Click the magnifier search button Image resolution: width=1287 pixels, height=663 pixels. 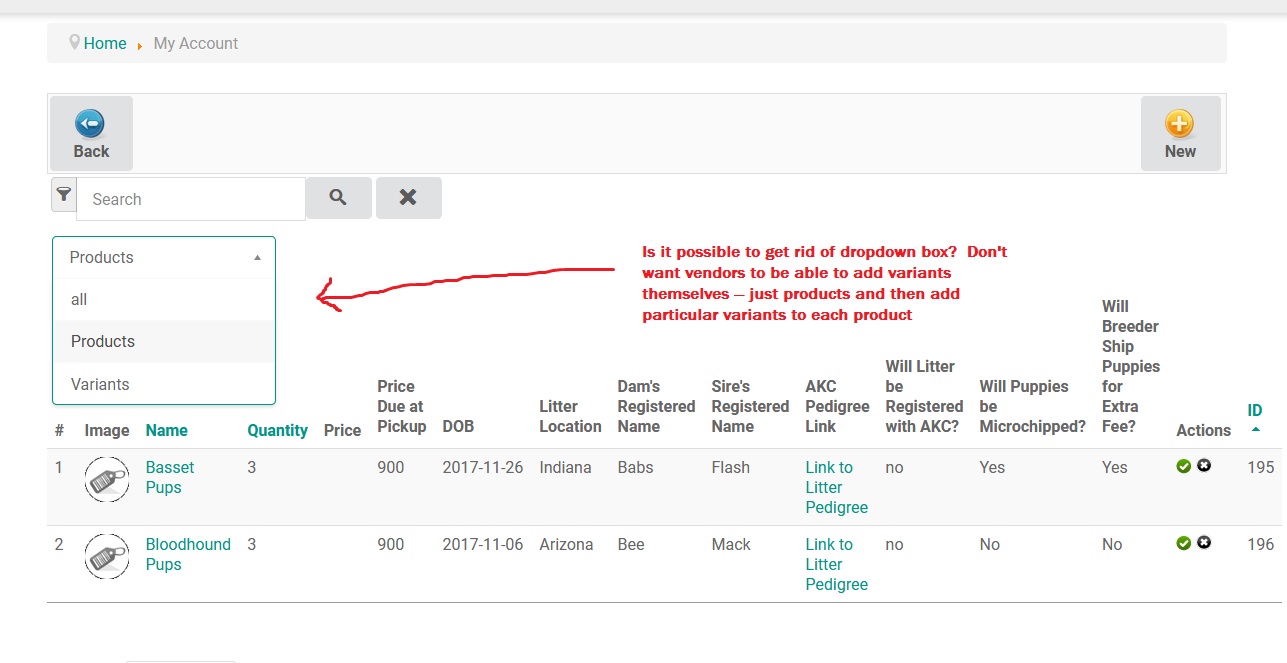point(338,198)
